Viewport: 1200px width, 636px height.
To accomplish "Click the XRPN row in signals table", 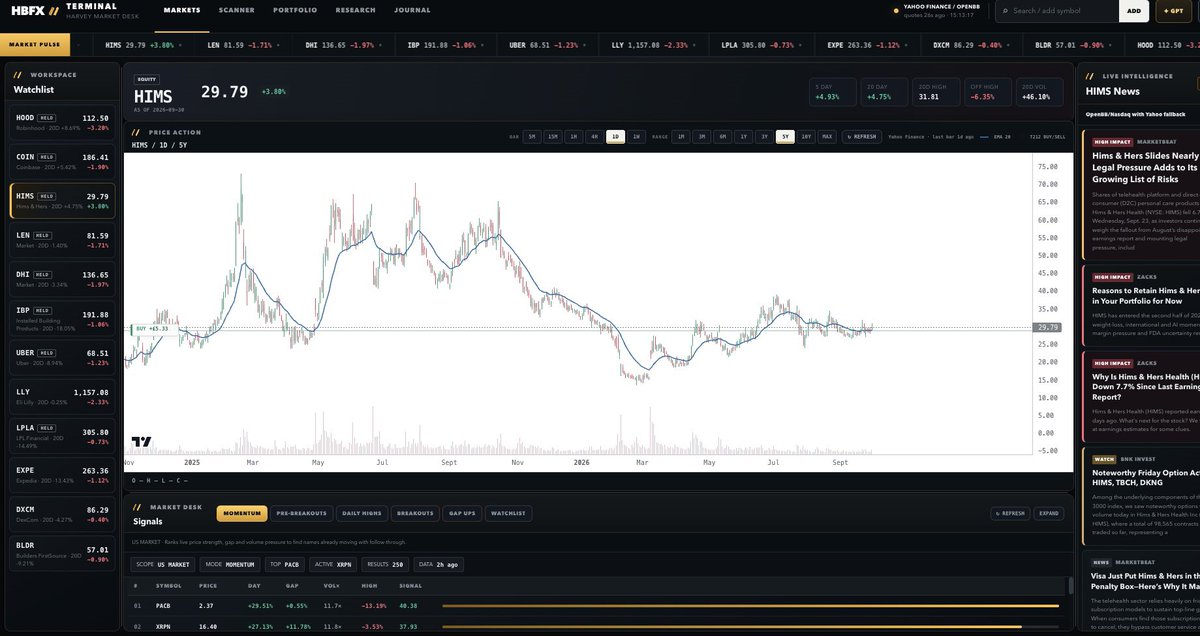I will pyautogui.click(x=595, y=626).
